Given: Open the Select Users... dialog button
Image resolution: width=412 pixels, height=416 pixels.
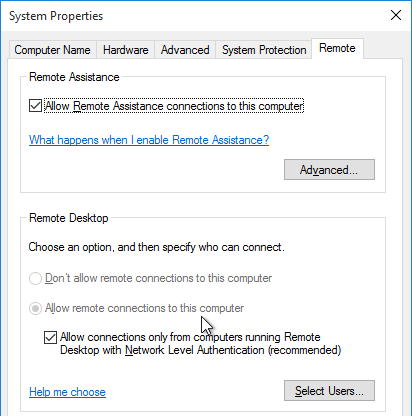Looking at the screenshot, I should click(x=329, y=391).
